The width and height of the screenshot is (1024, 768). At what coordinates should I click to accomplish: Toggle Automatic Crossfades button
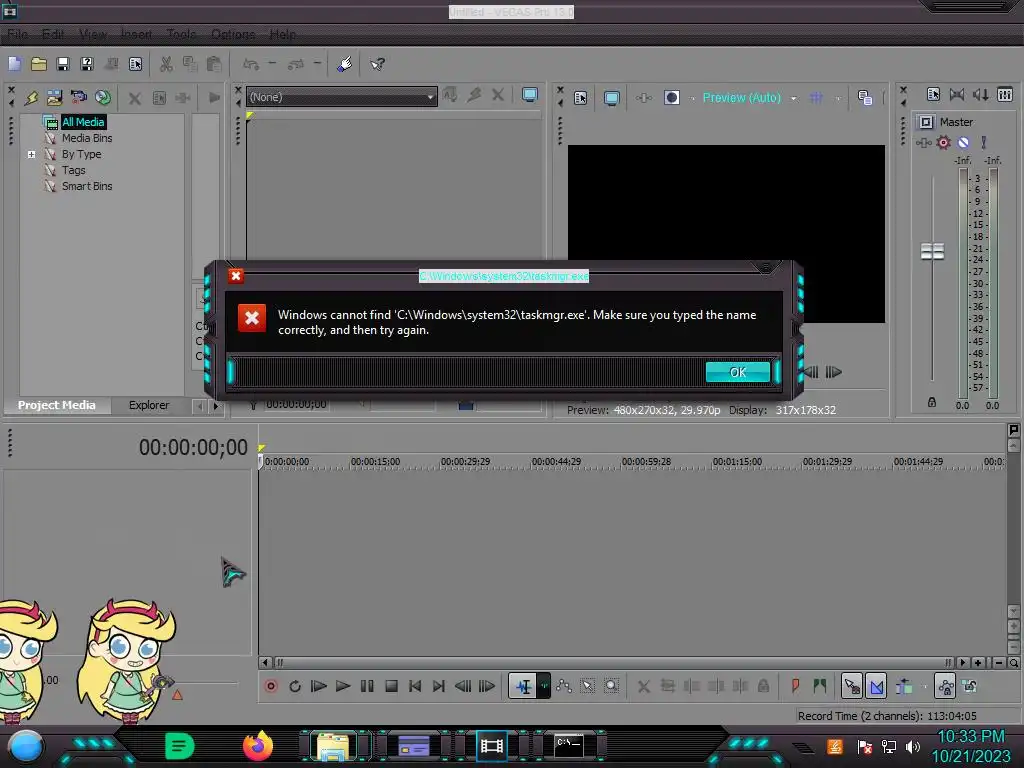876,686
